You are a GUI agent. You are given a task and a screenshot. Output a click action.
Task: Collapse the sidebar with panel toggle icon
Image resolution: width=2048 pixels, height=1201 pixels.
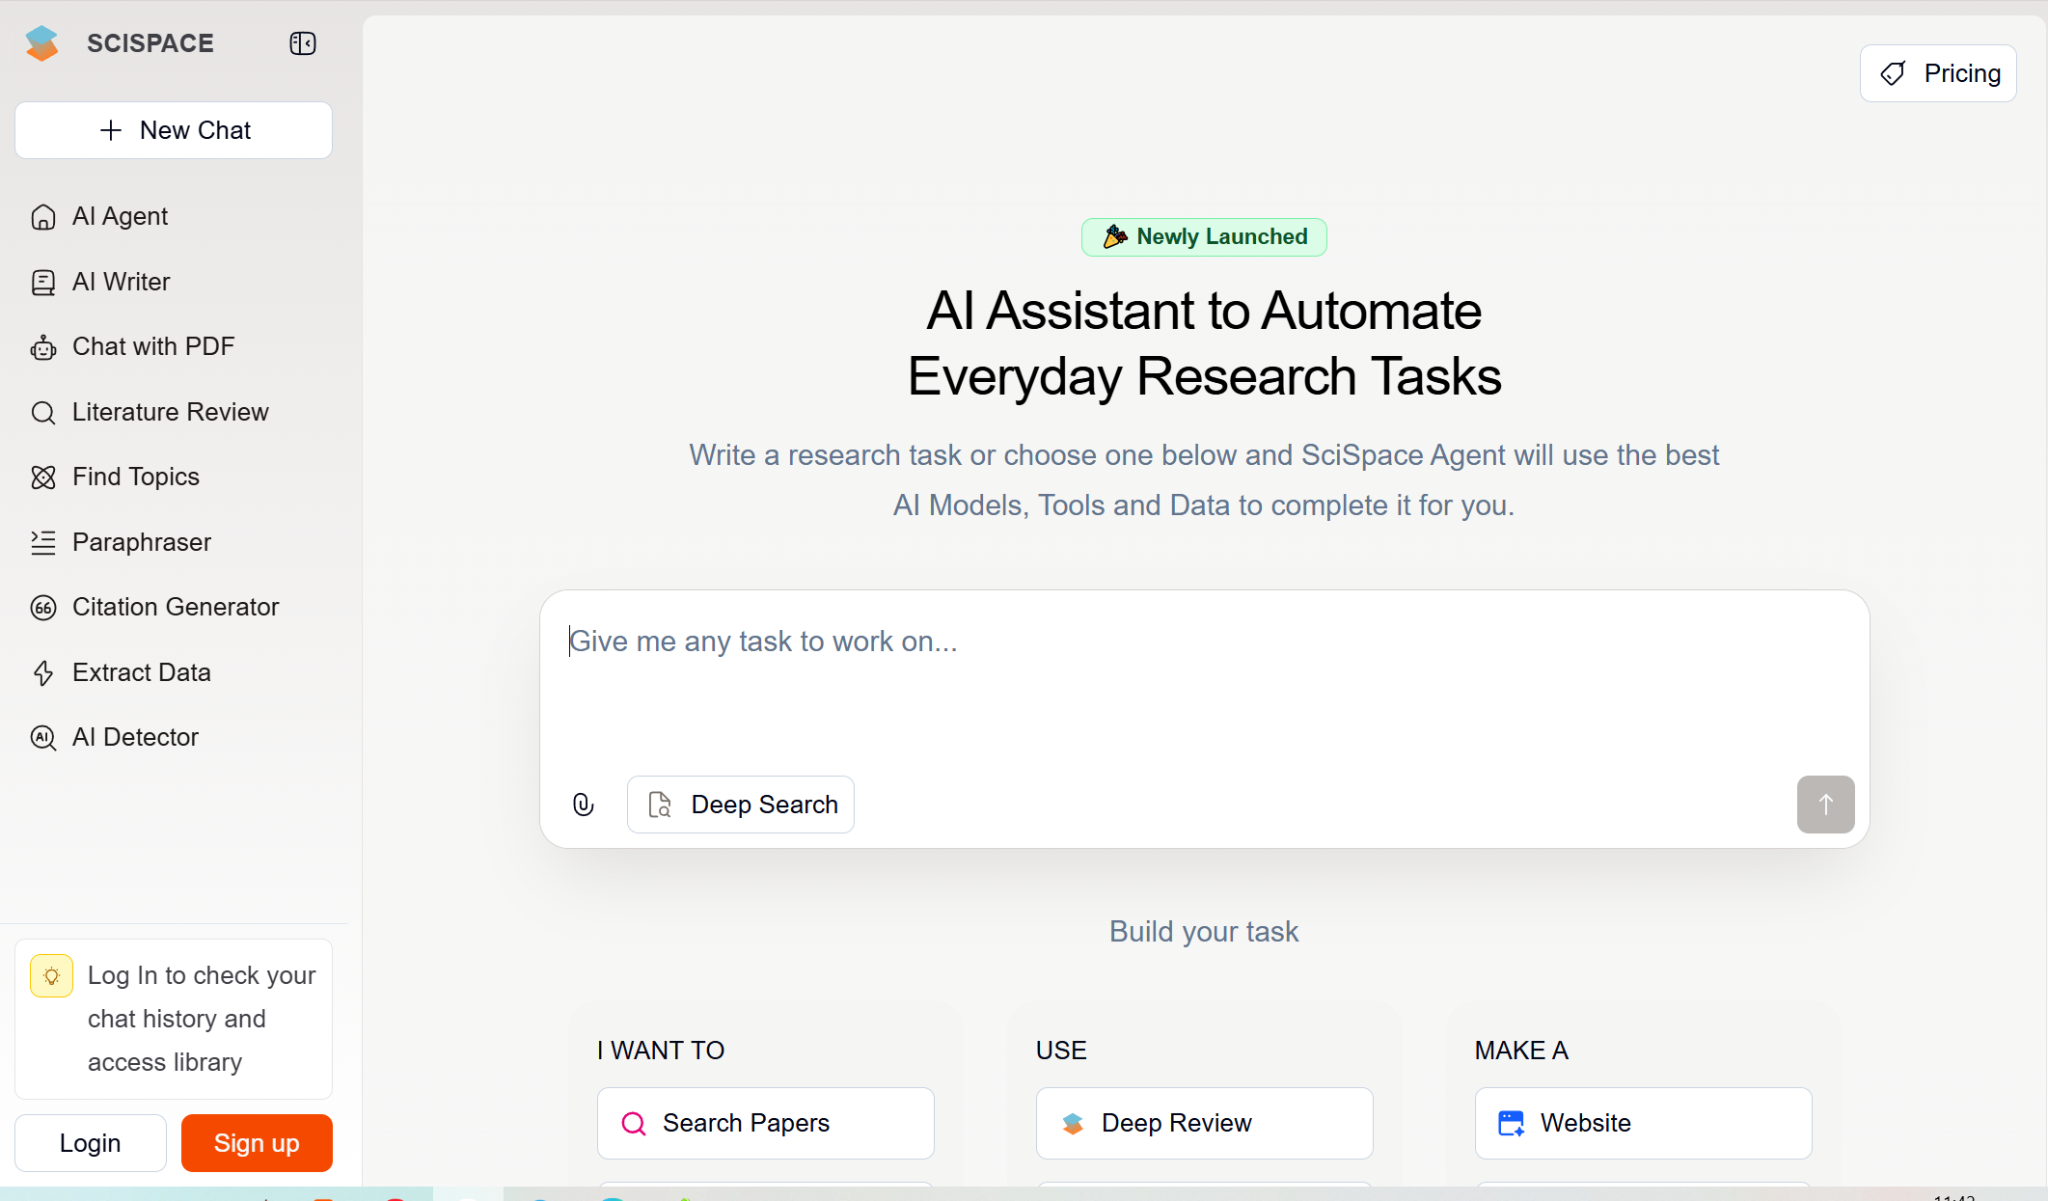302,43
